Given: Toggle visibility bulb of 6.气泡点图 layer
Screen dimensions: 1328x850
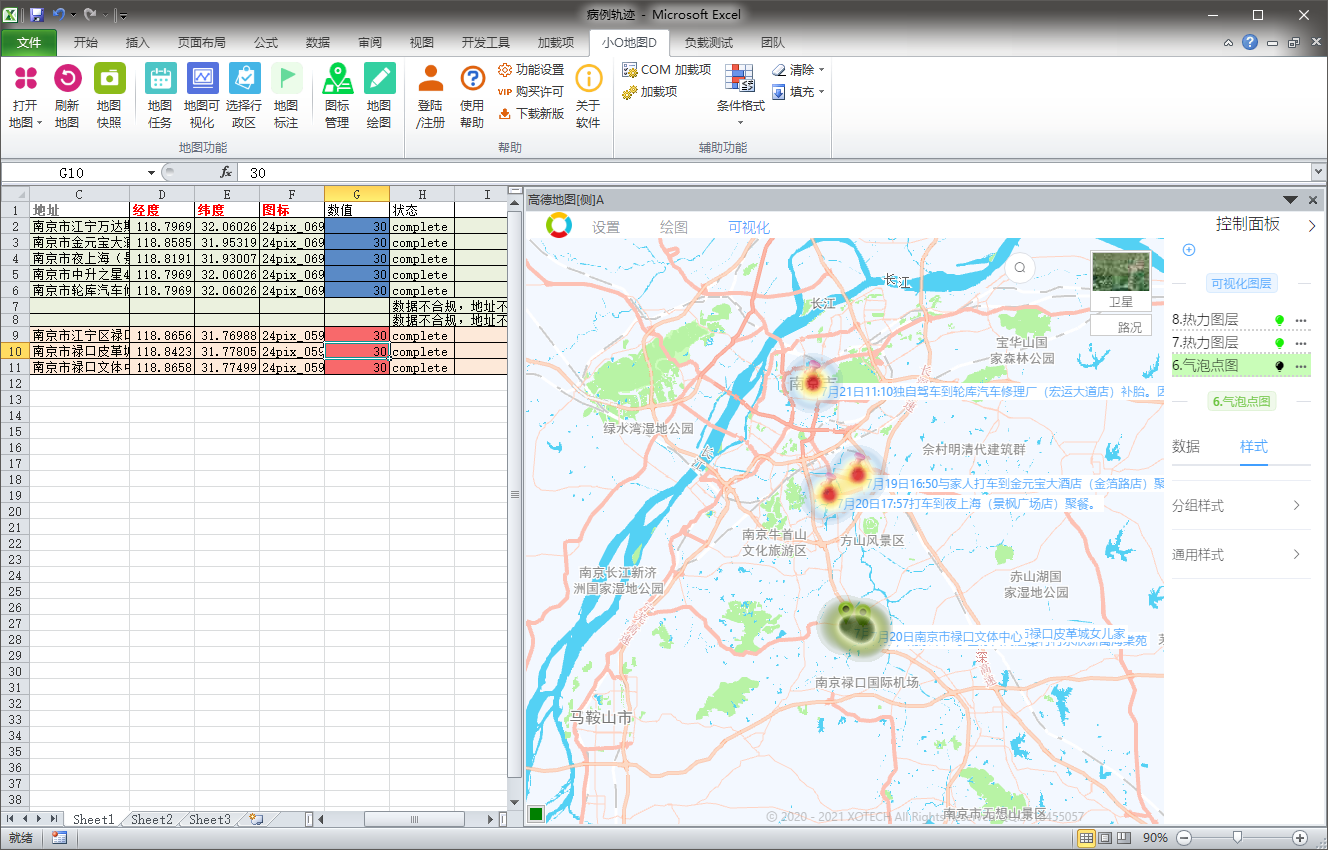Looking at the screenshot, I should point(1279,367).
